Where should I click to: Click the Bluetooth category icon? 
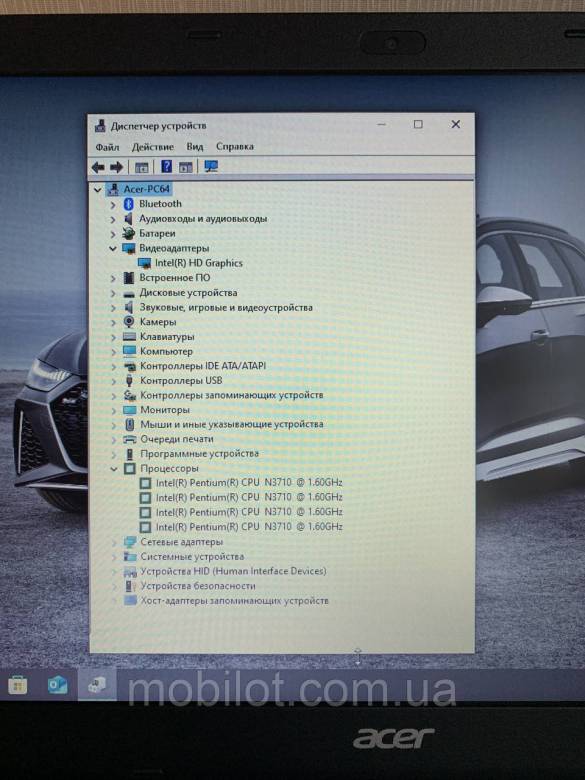click(129, 204)
